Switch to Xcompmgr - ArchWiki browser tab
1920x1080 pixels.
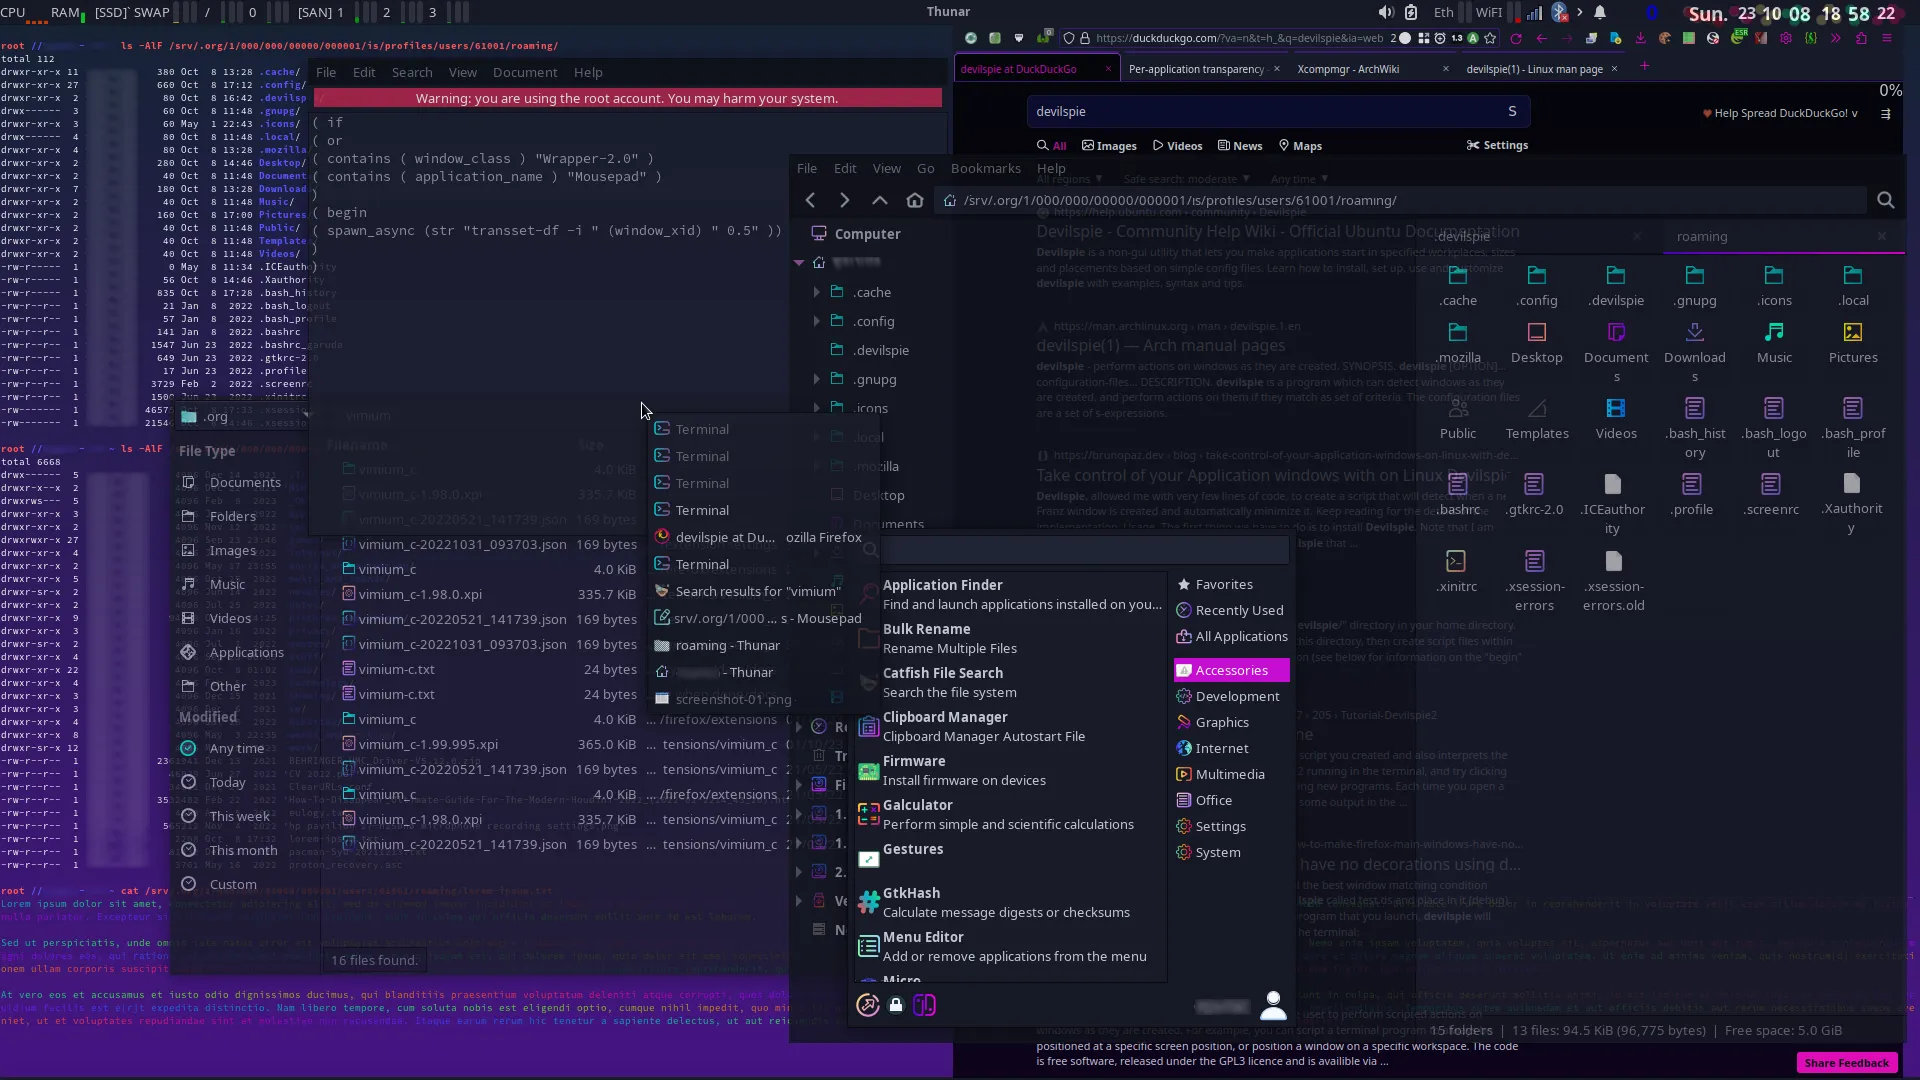1347,69
